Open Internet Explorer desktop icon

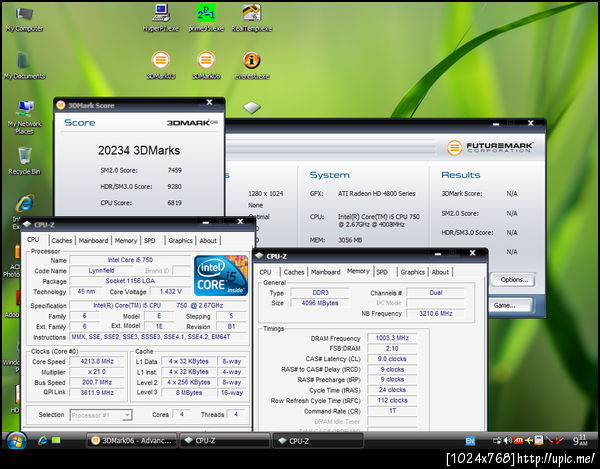coord(25,204)
